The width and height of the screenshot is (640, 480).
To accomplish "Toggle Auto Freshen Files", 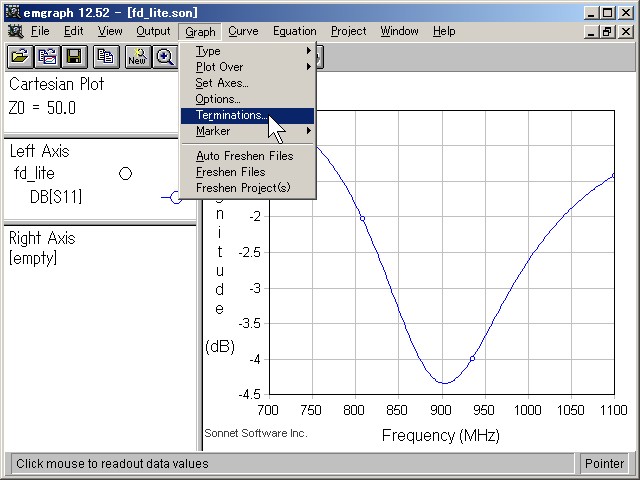I will 248,156.
